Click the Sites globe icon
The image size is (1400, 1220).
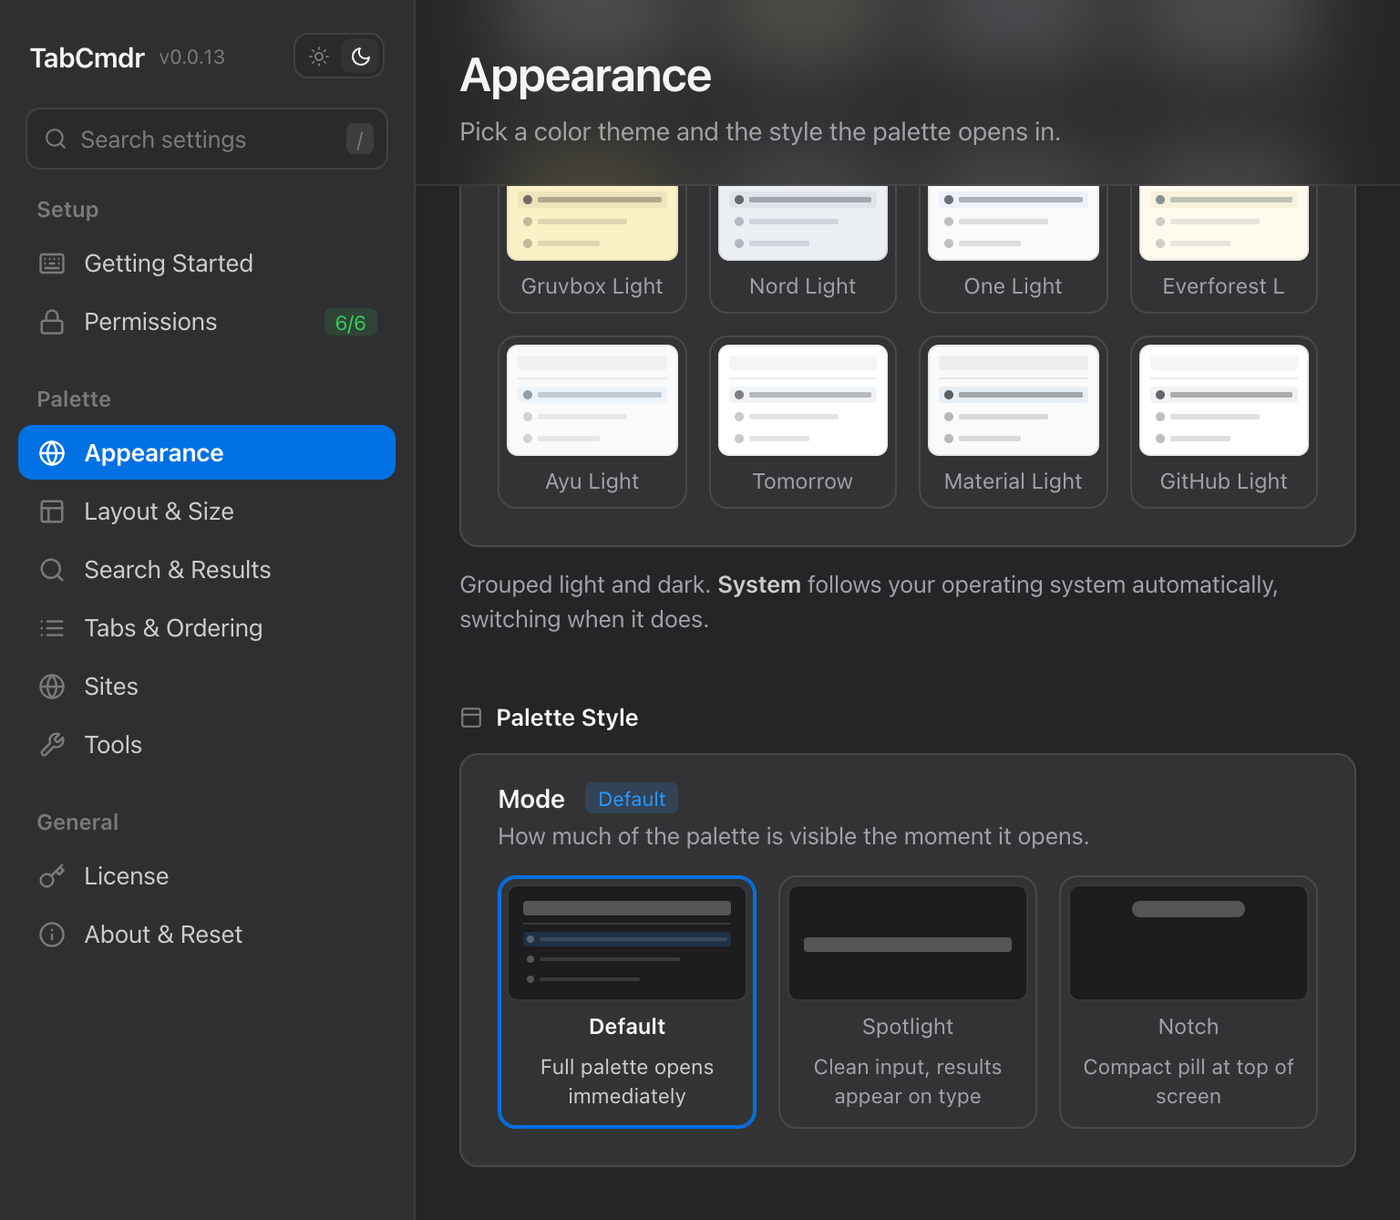point(52,687)
